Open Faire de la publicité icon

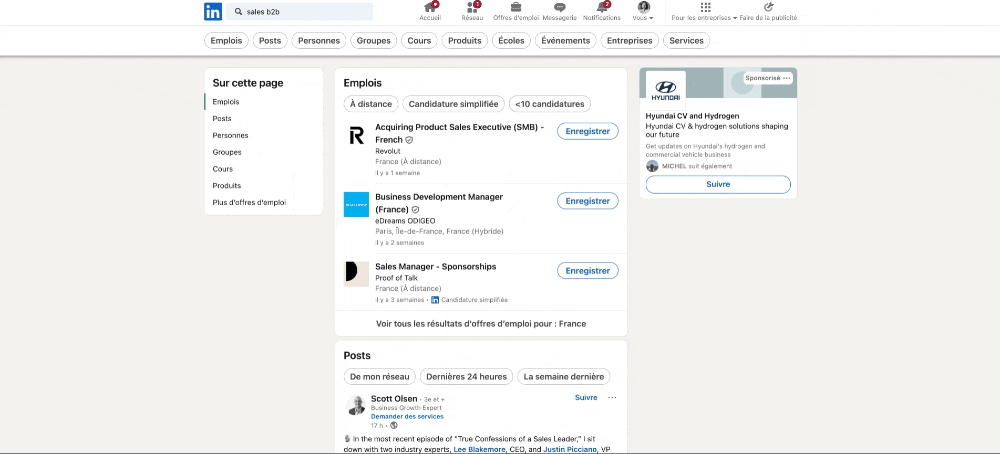[768, 11]
